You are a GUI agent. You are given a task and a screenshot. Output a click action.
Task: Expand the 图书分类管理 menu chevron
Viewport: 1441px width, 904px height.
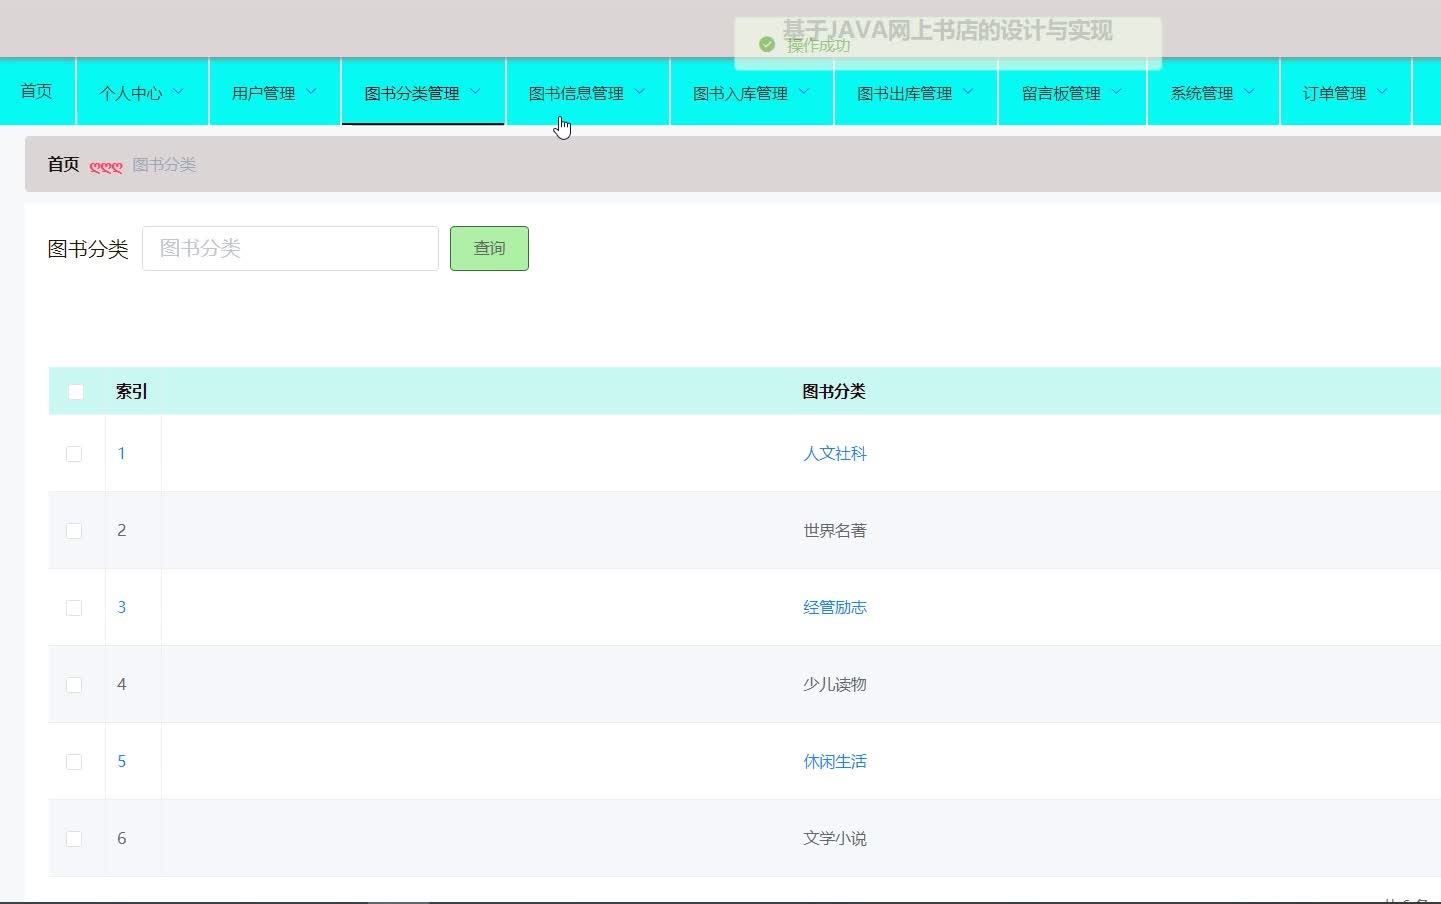475,92
